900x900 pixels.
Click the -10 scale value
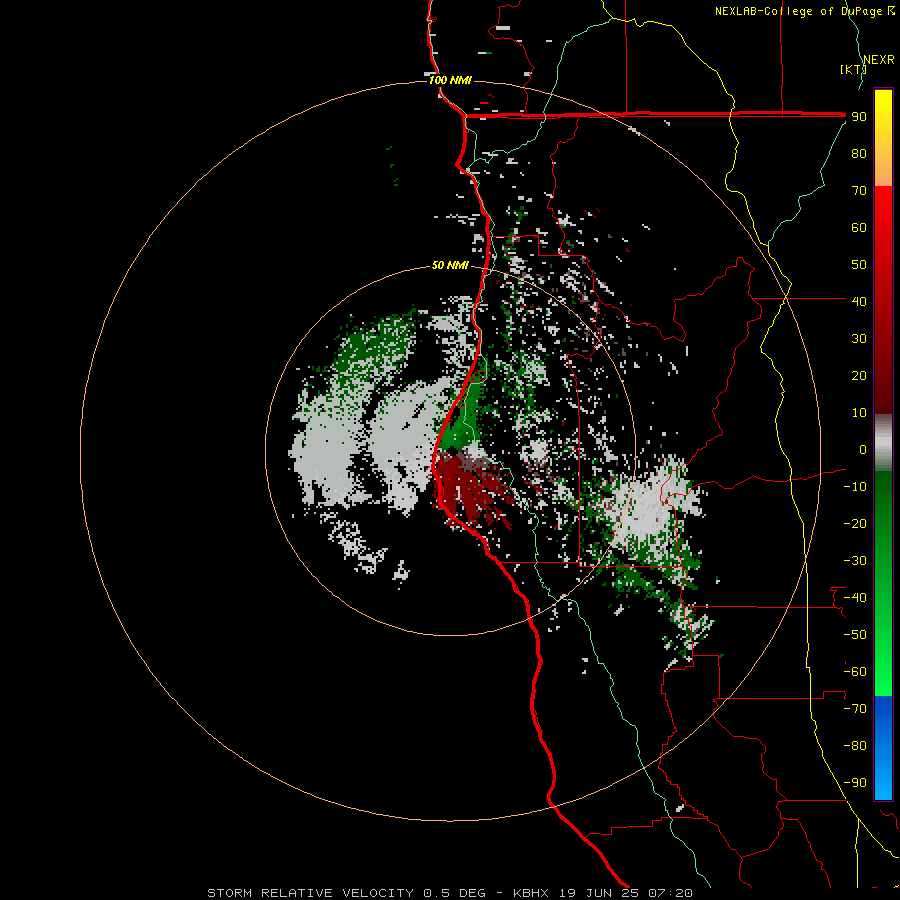(x=855, y=487)
